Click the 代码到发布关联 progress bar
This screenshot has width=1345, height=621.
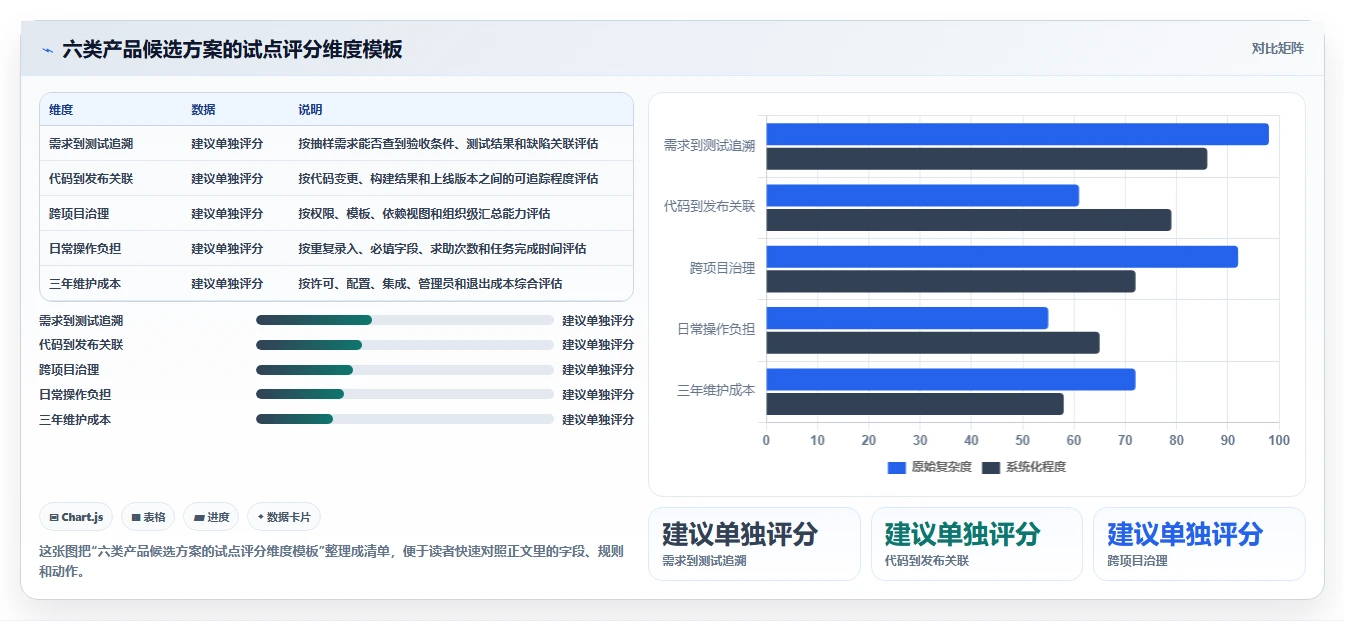pos(405,345)
